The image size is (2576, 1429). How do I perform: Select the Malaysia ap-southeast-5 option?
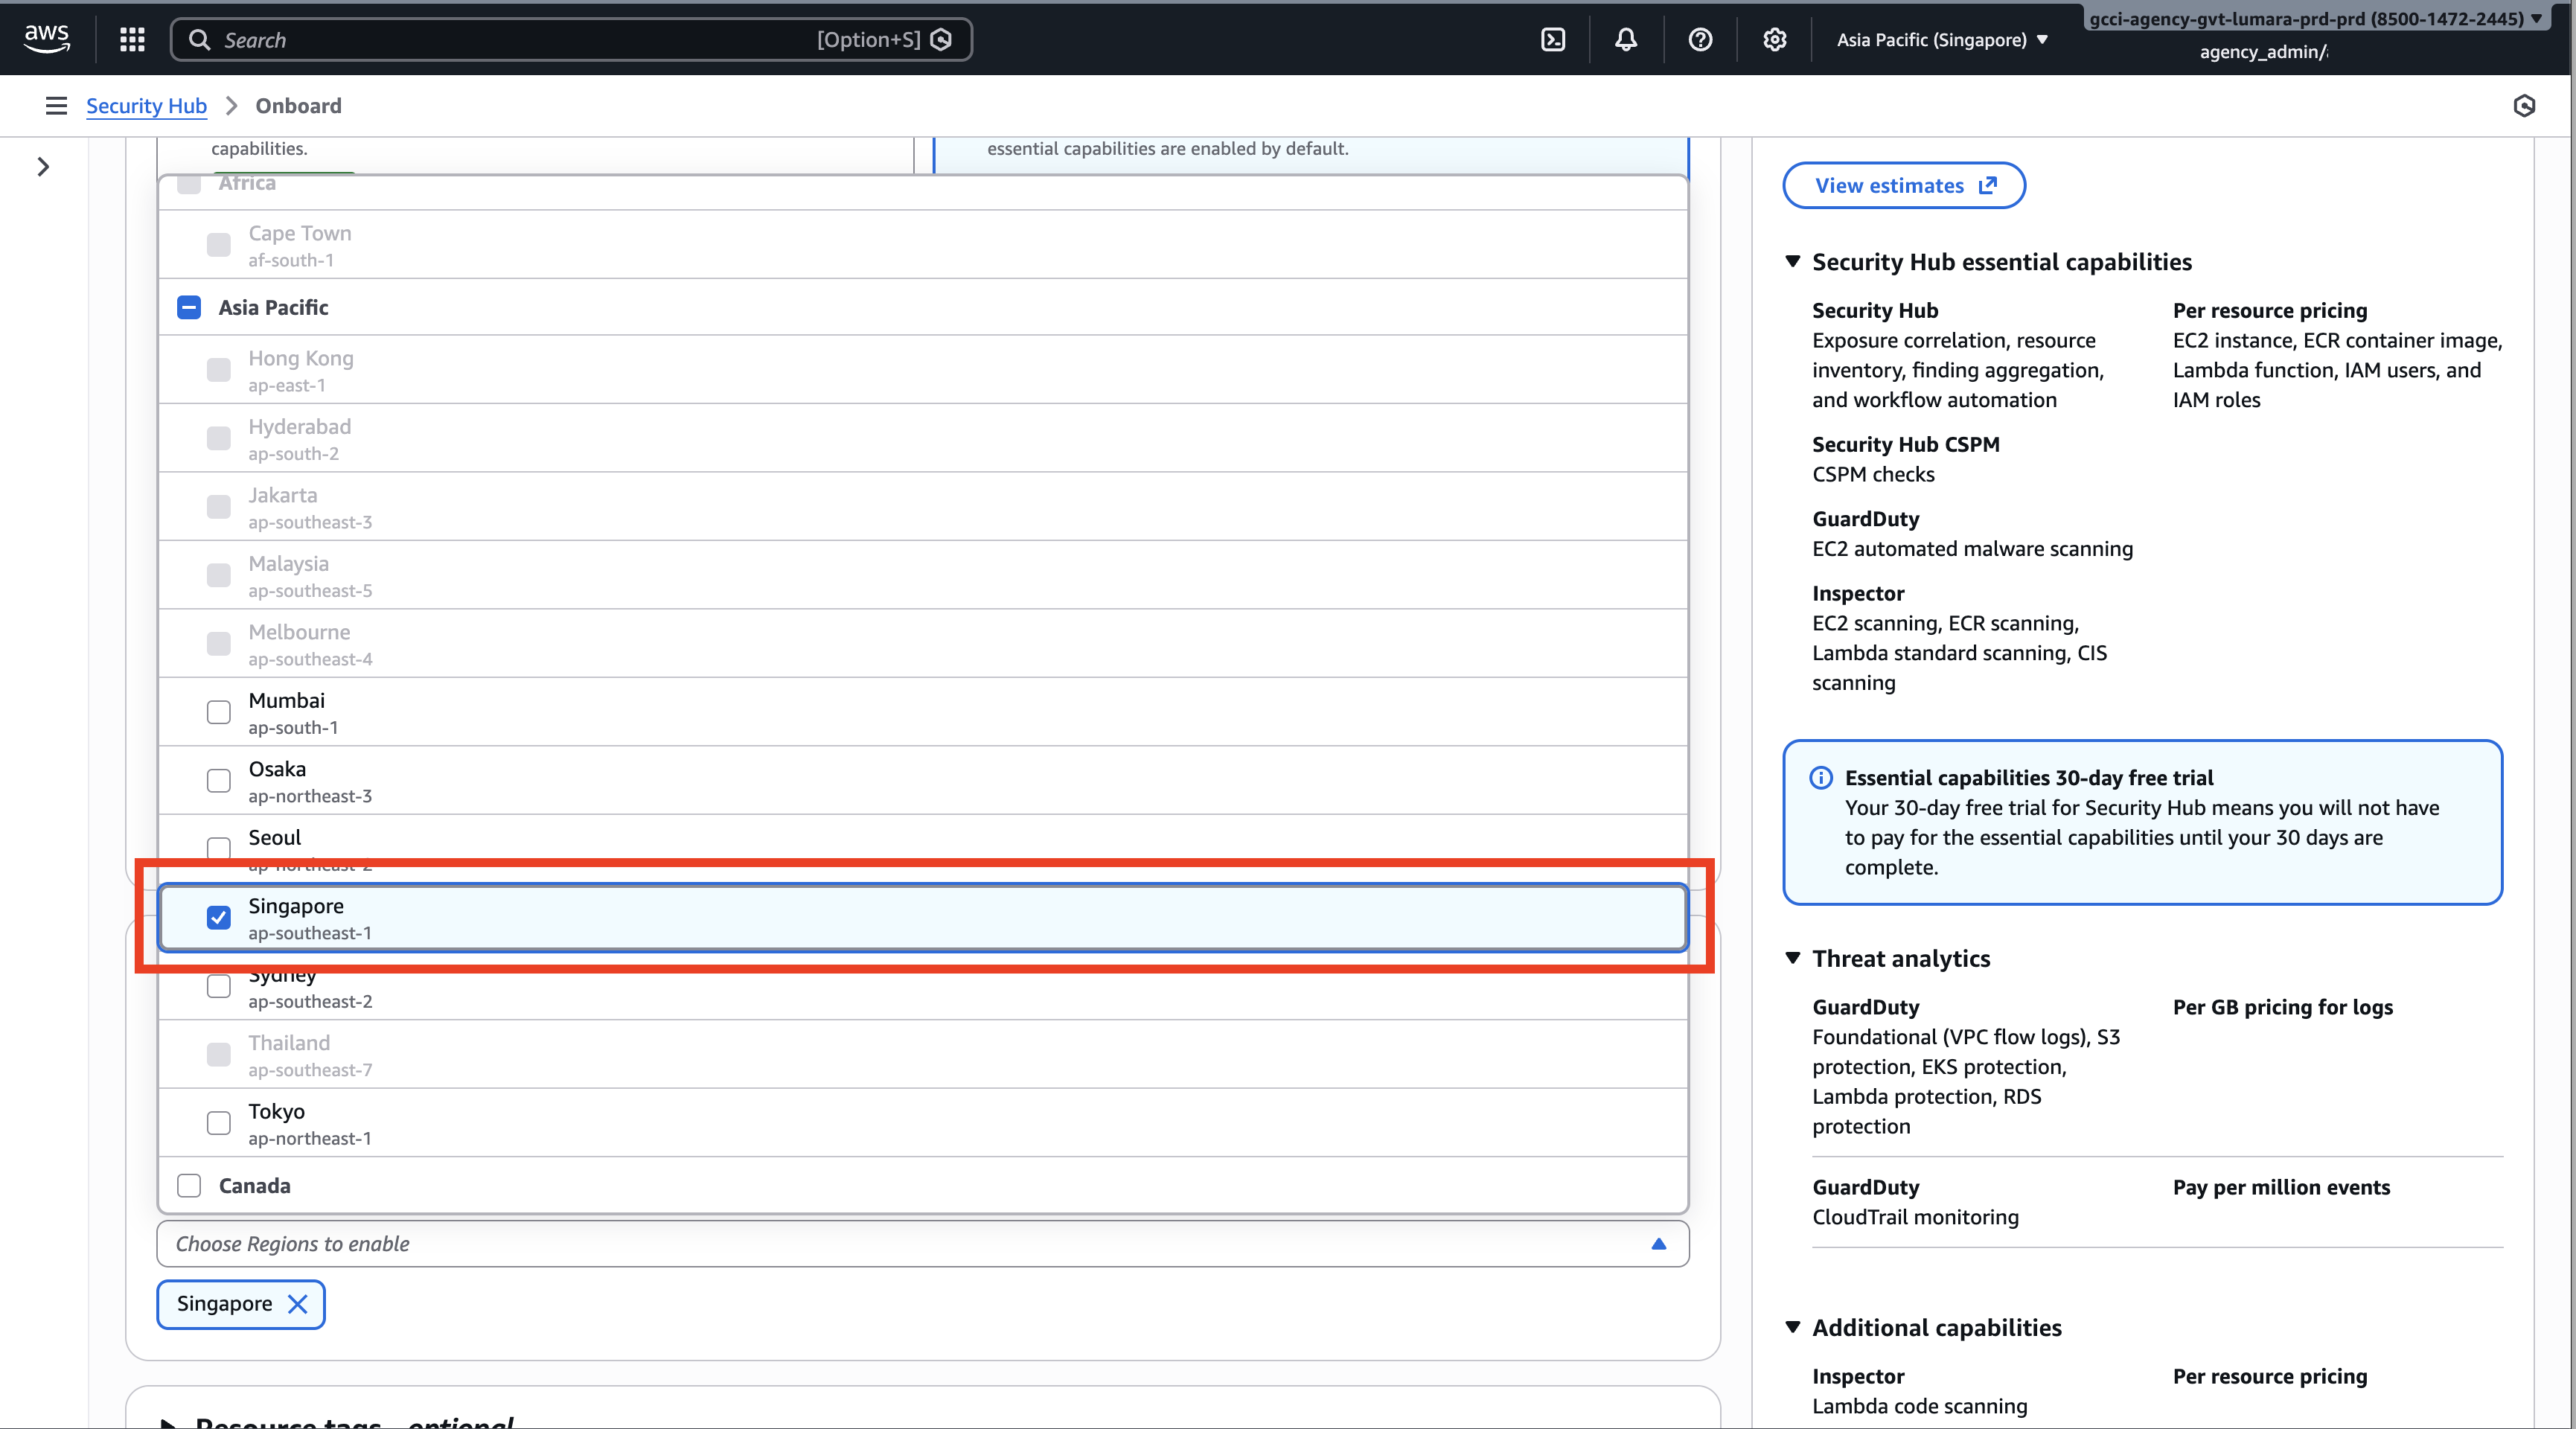[923, 576]
